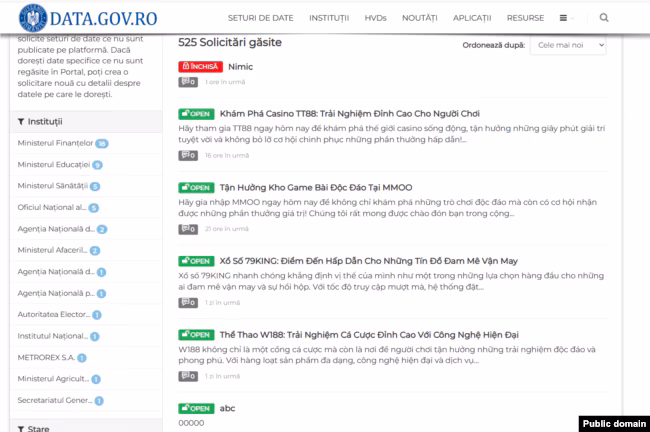650x432 pixels.
Task: Open SETURI DE DATE menu item
Action: 255,18
